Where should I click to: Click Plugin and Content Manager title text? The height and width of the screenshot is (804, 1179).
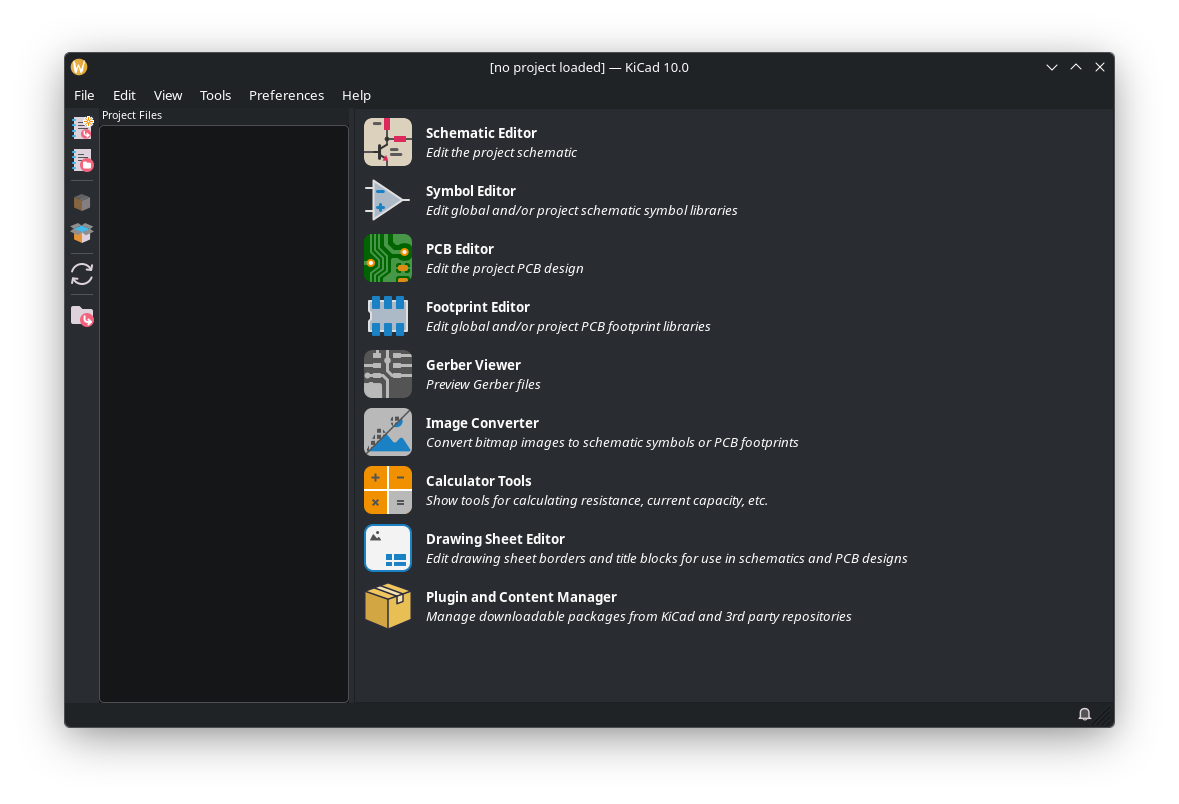[x=521, y=596]
